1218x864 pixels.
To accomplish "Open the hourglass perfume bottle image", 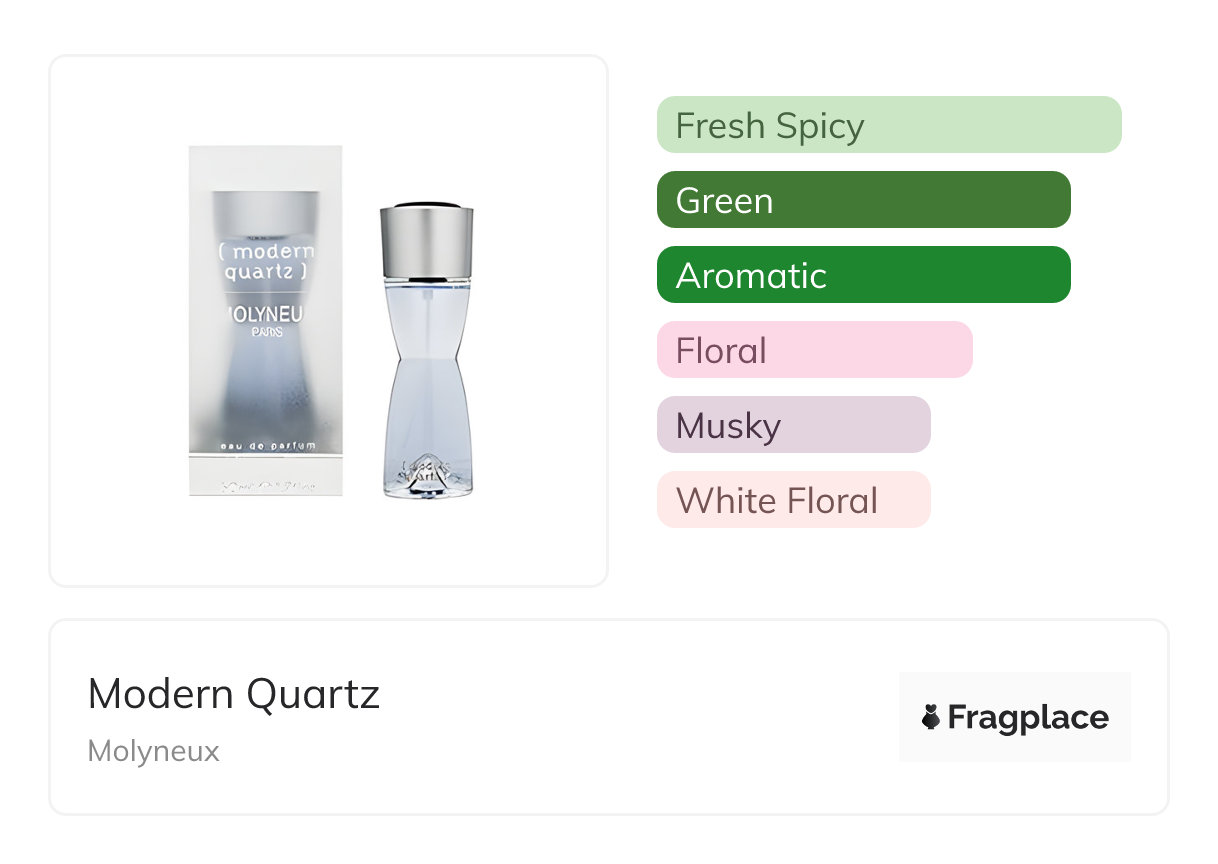I will tap(426, 351).
